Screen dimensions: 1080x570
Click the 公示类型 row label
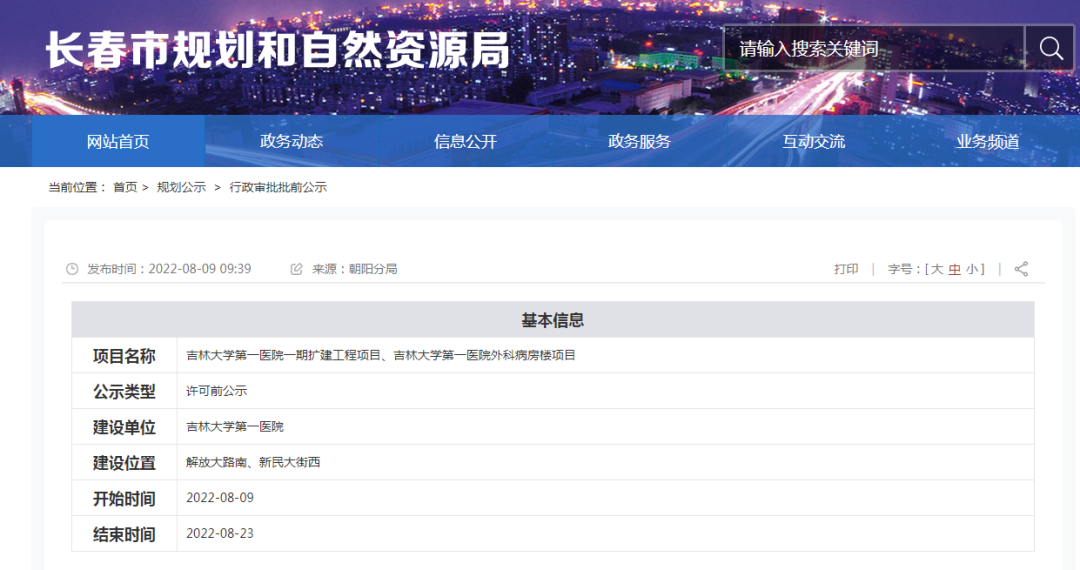click(124, 392)
